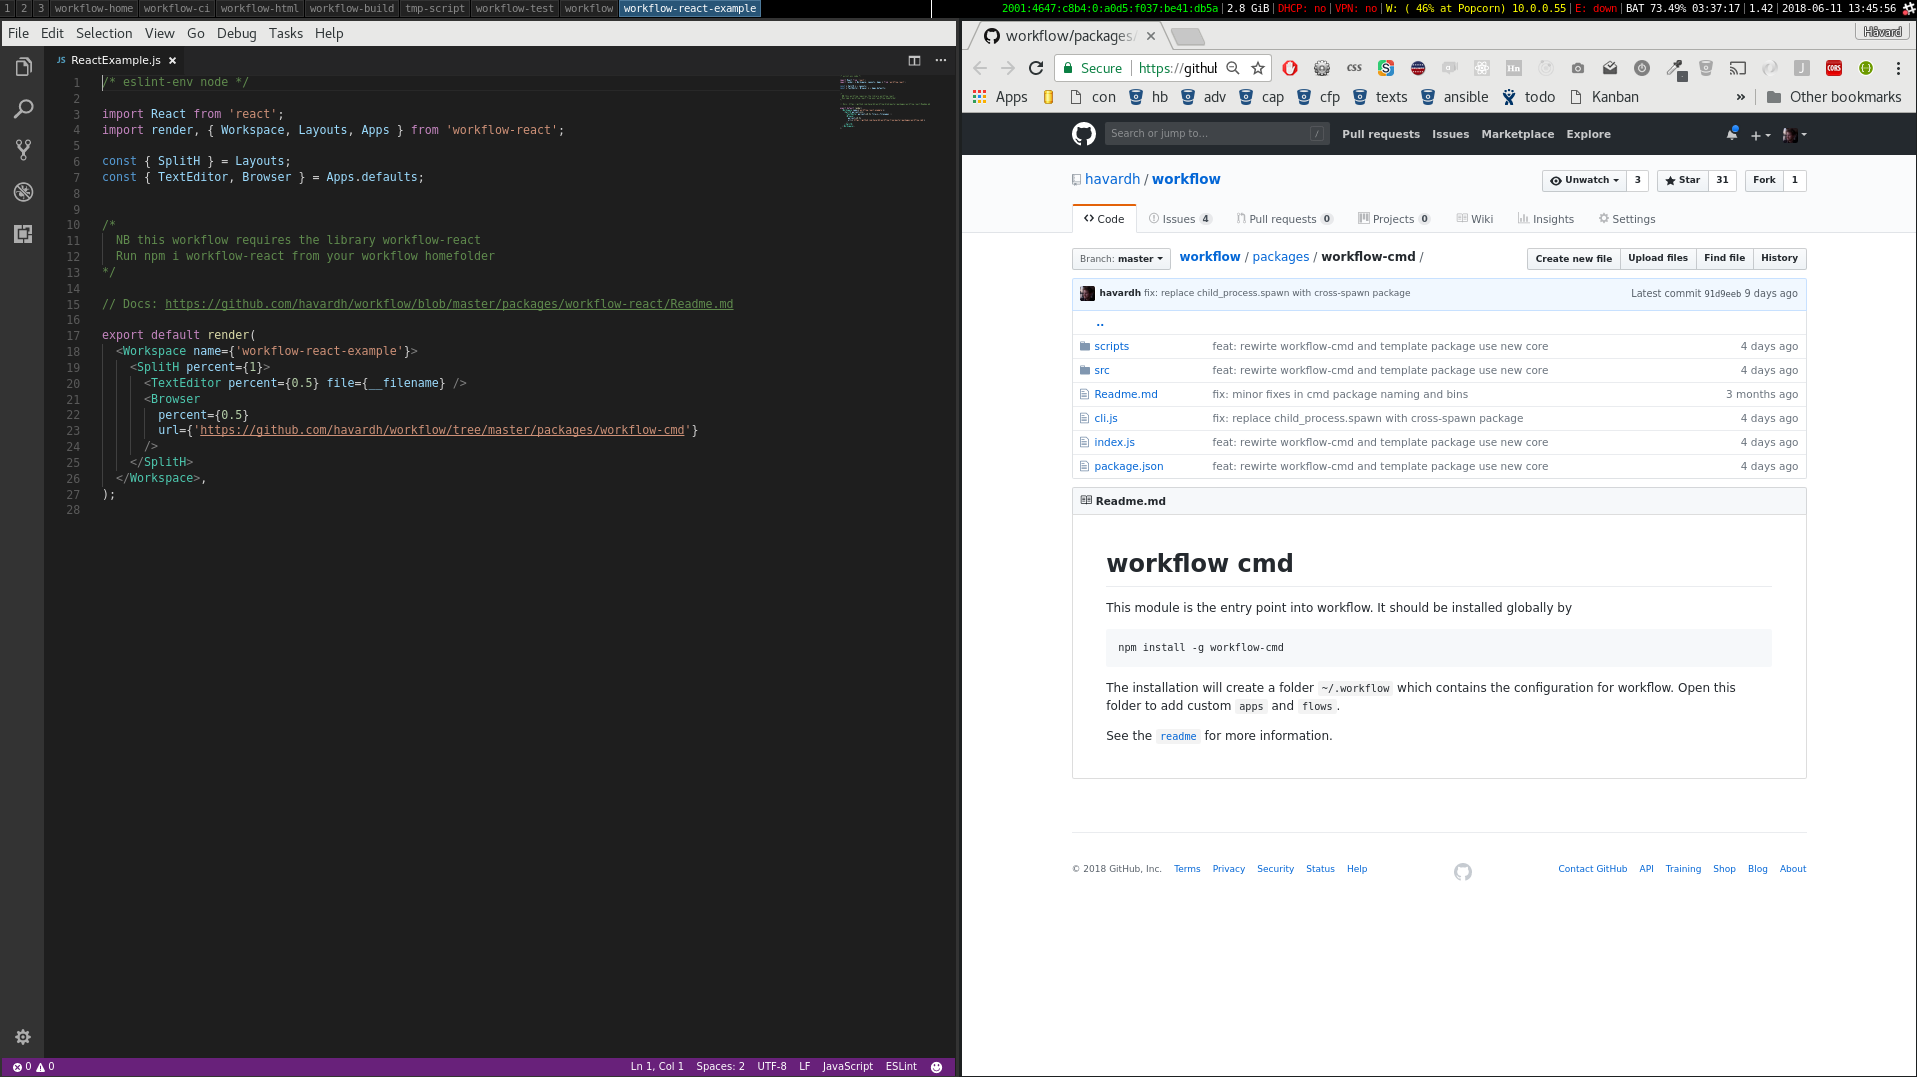The image size is (1917, 1077).
Task: Go to parent directory via '..' link
Action: [x=1100, y=323]
